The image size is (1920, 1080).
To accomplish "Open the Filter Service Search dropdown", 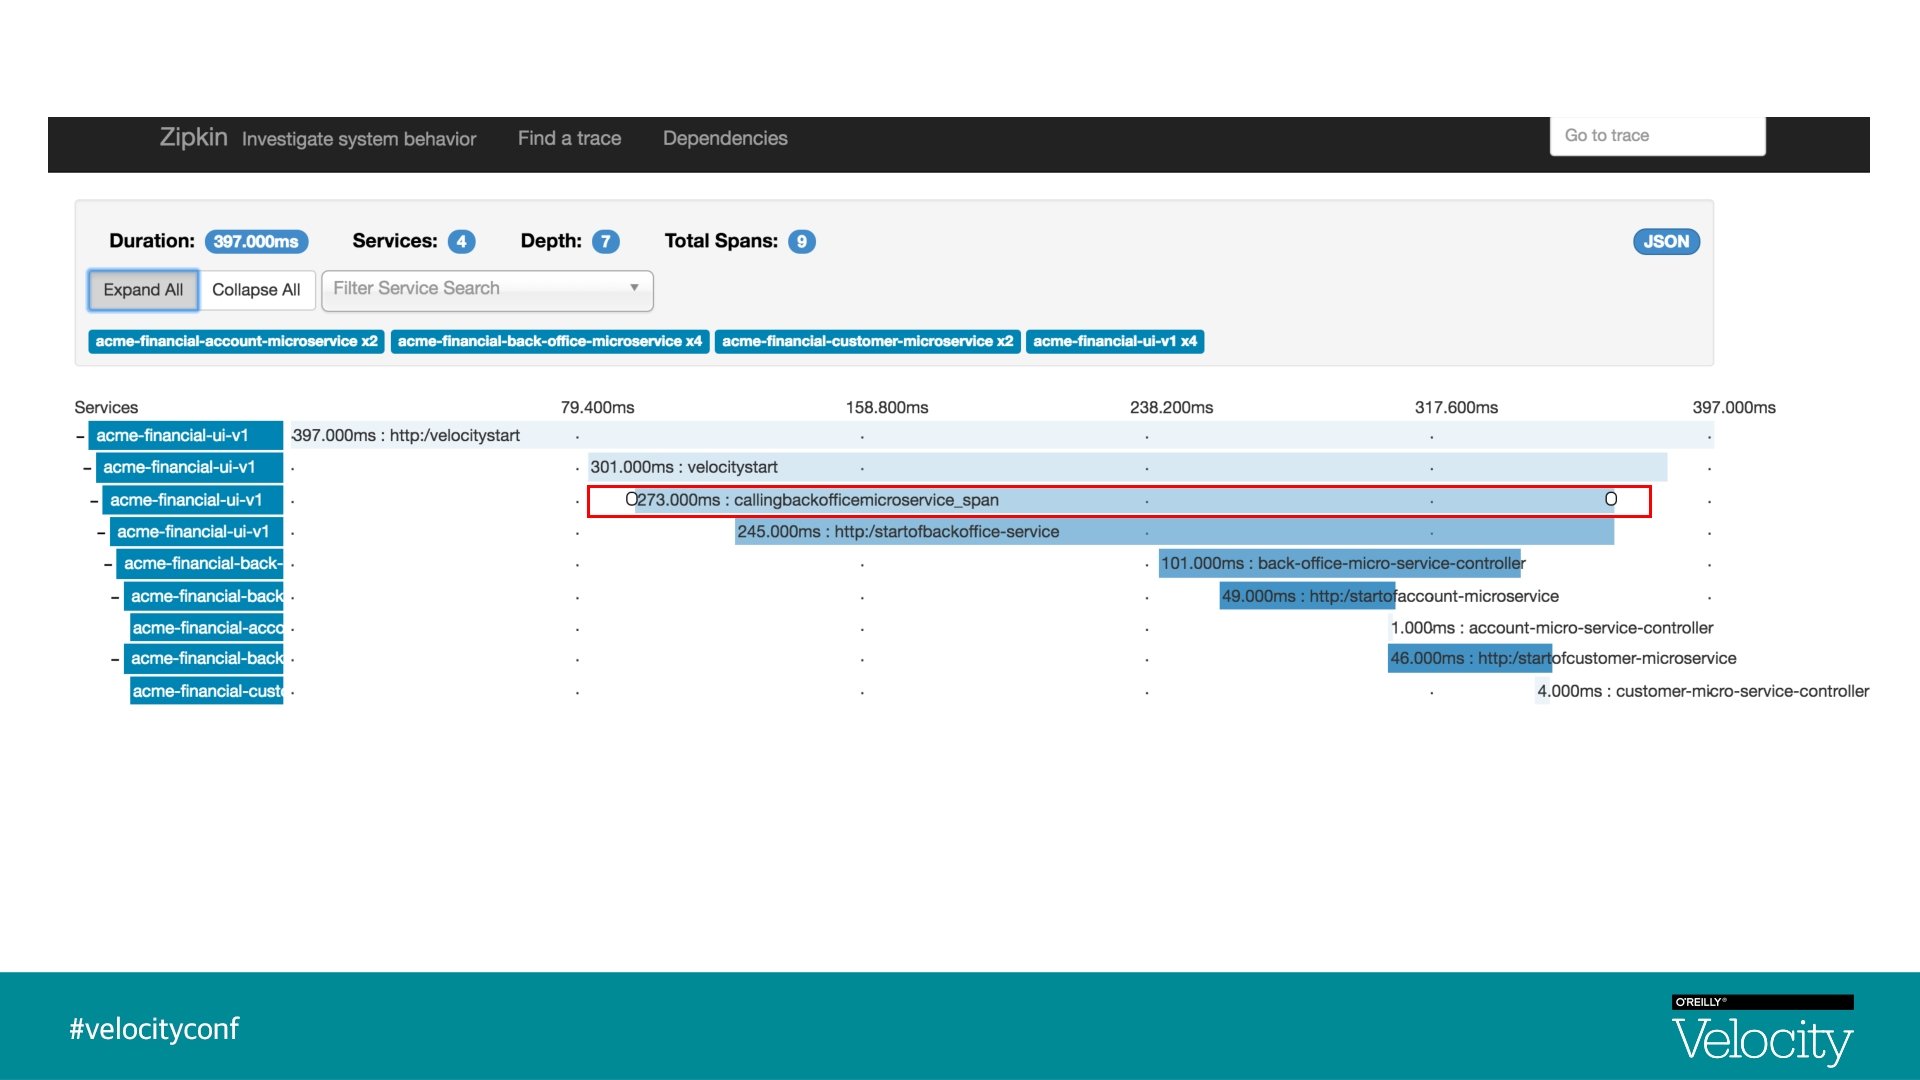I will tap(487, 289).
